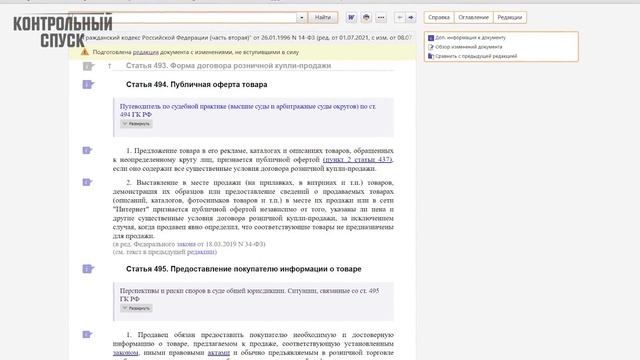Click the note icon beside Статья 493
Screen dimensions: 640x360
coord(88,66)
